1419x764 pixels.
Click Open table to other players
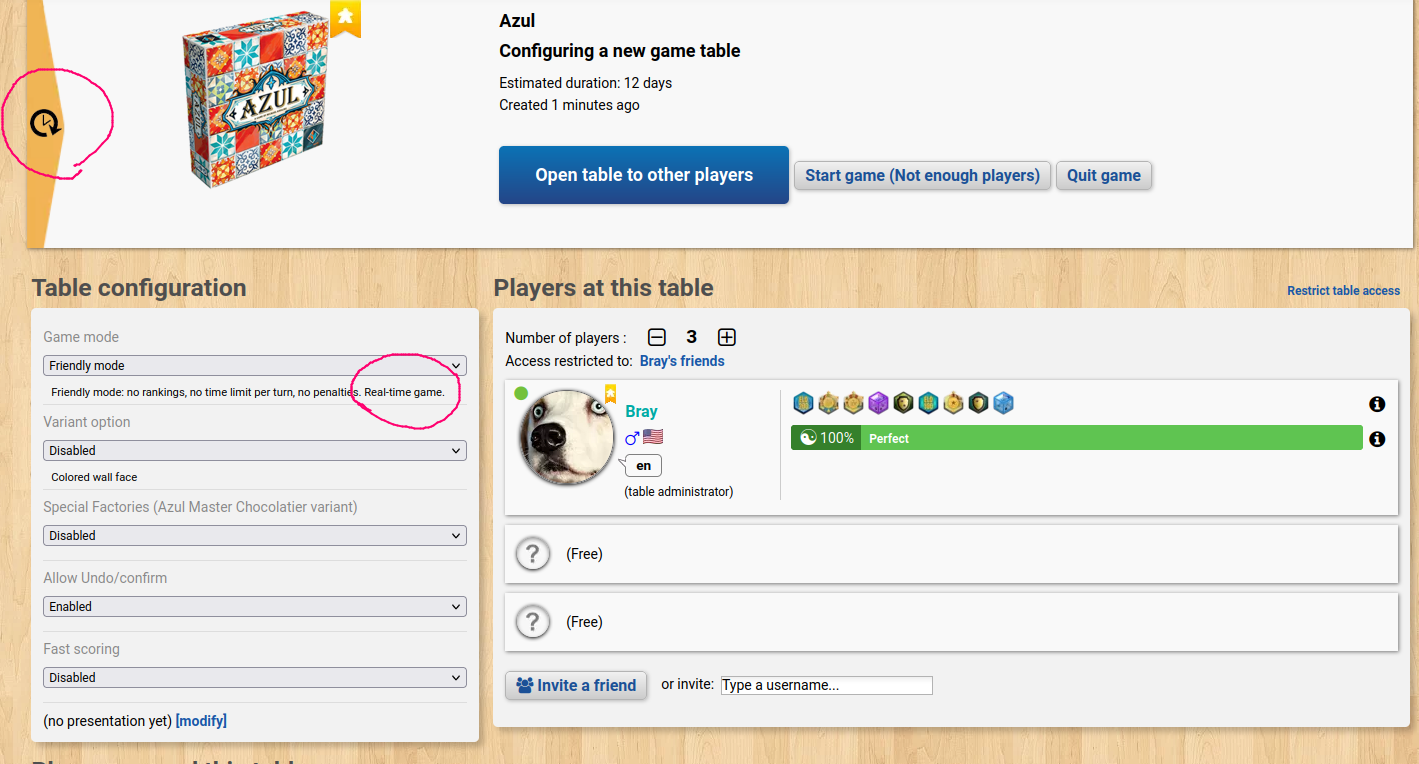tap(644, 175)
